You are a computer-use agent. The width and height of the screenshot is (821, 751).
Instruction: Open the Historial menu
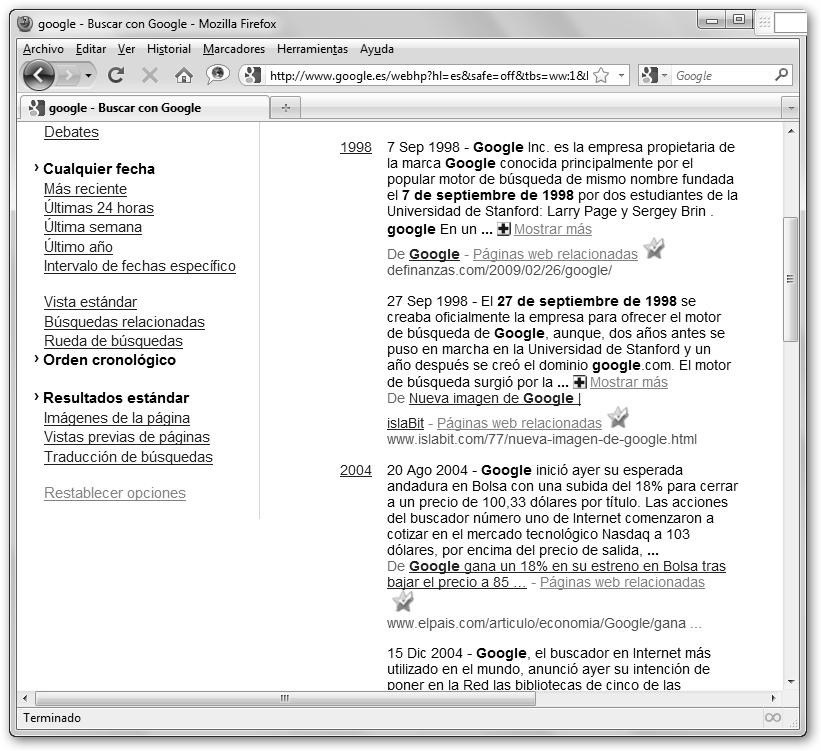(168, 49)
